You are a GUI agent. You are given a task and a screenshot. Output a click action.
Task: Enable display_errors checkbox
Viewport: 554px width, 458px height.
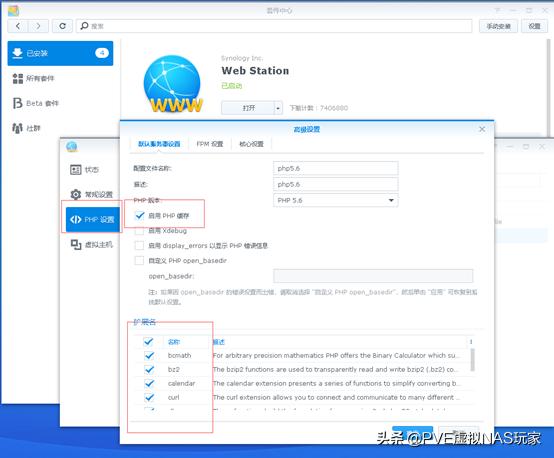click(x=140, y=246)
